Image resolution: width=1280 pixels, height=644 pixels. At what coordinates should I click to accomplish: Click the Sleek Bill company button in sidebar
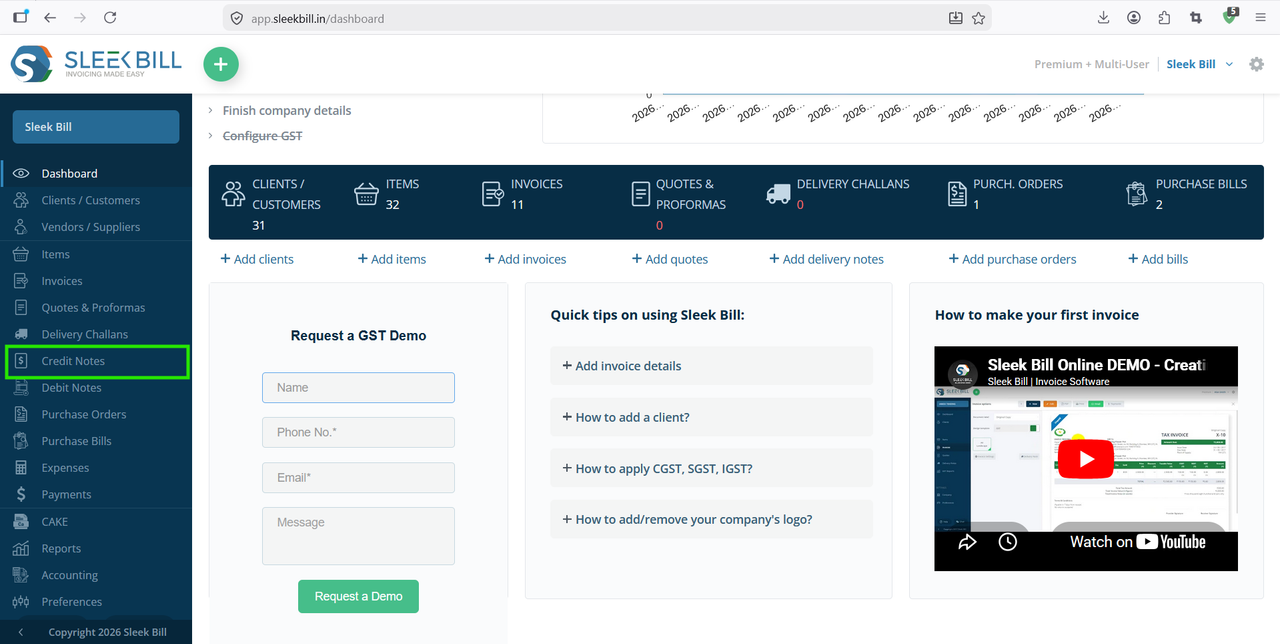[x=96, y=127]
